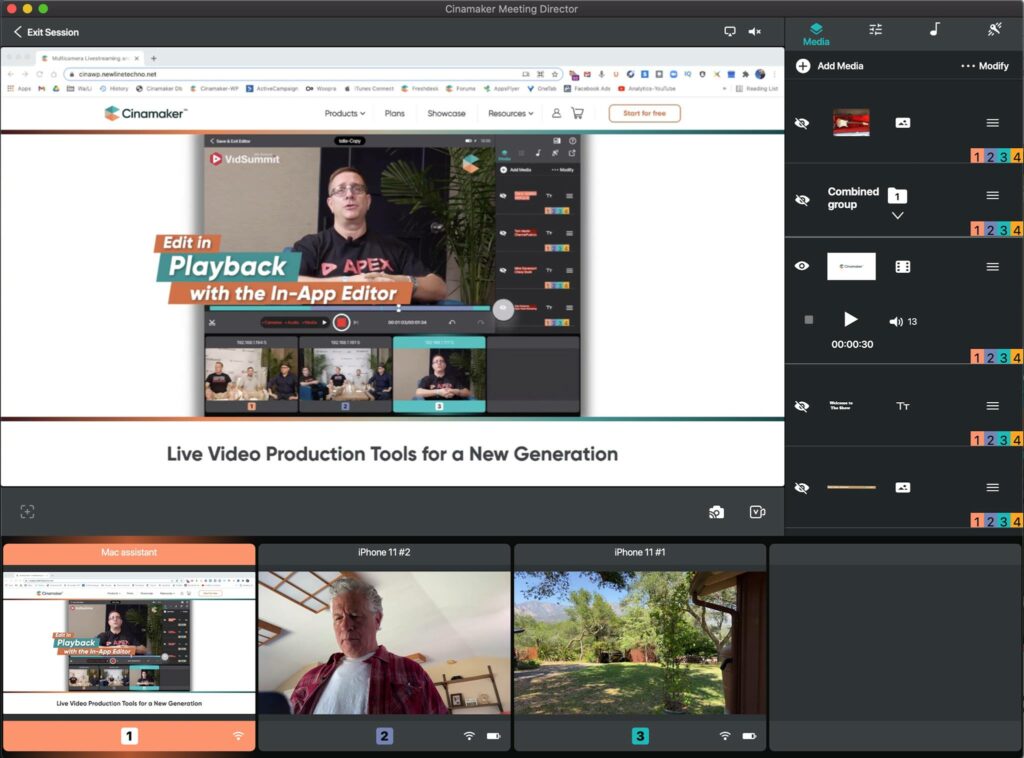Viewport: 1024px width, 758px height.
Task: Click the Wi-Fi icon under iPhone 11 #1
Action: click(x=725, y=736)
